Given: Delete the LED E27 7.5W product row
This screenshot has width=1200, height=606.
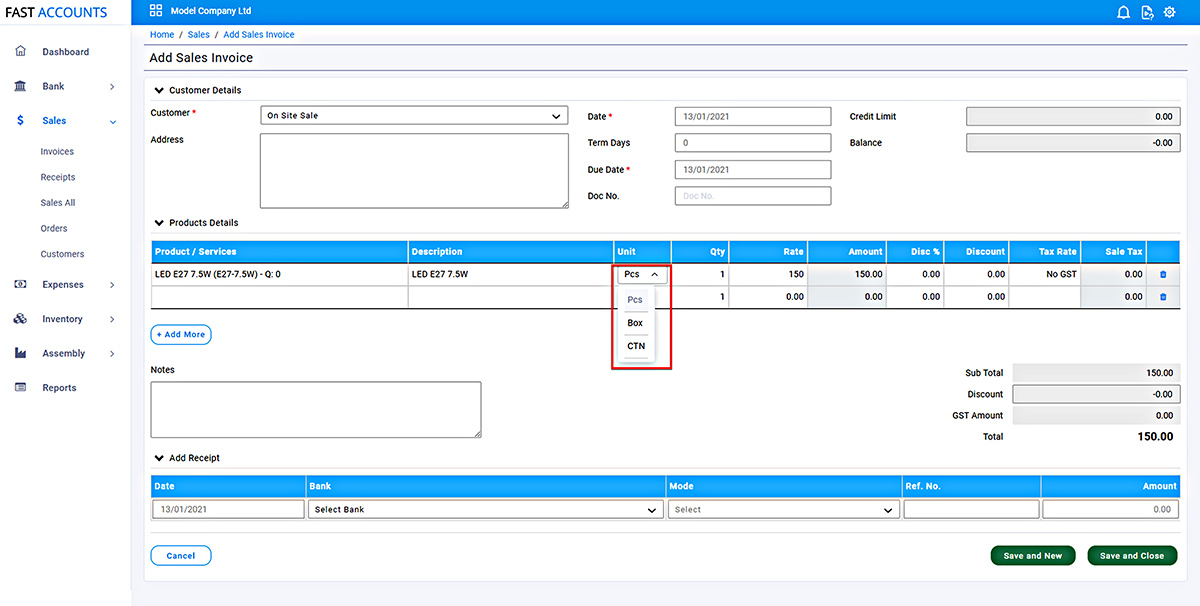Looking at the screenshot, I should (1162, 274).
